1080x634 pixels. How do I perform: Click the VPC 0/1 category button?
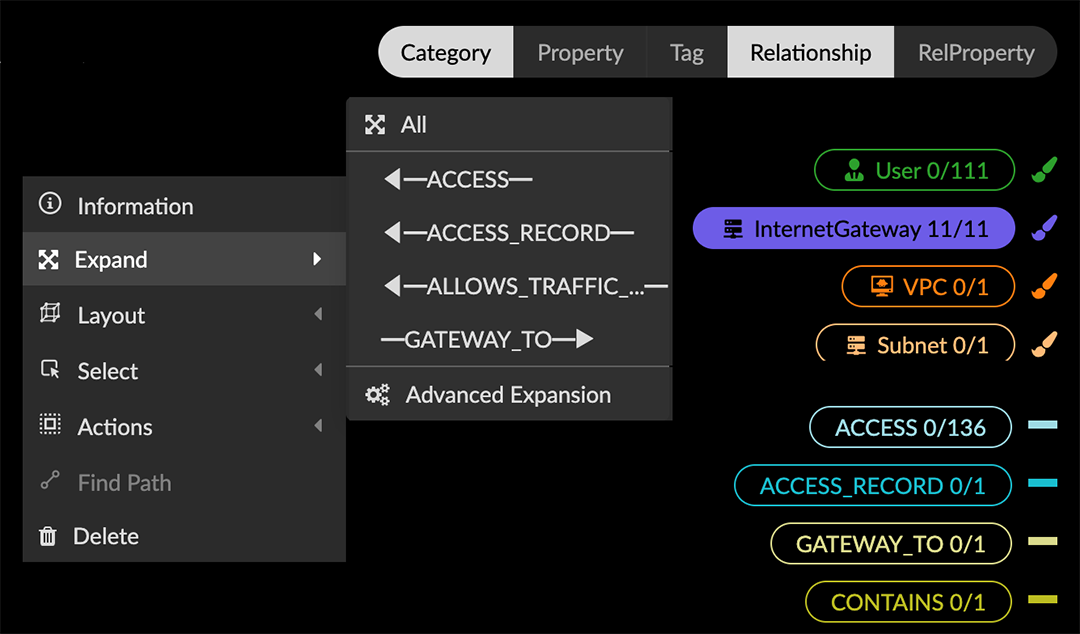(928, 287)
